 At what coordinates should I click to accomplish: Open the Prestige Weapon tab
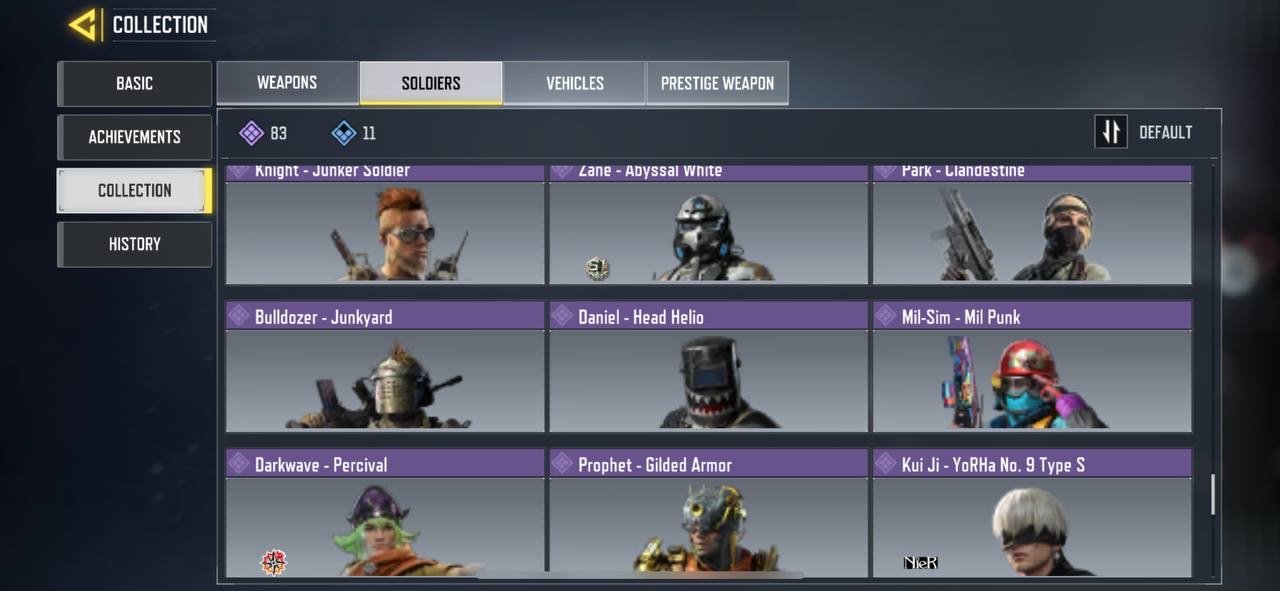click(717, 83)
